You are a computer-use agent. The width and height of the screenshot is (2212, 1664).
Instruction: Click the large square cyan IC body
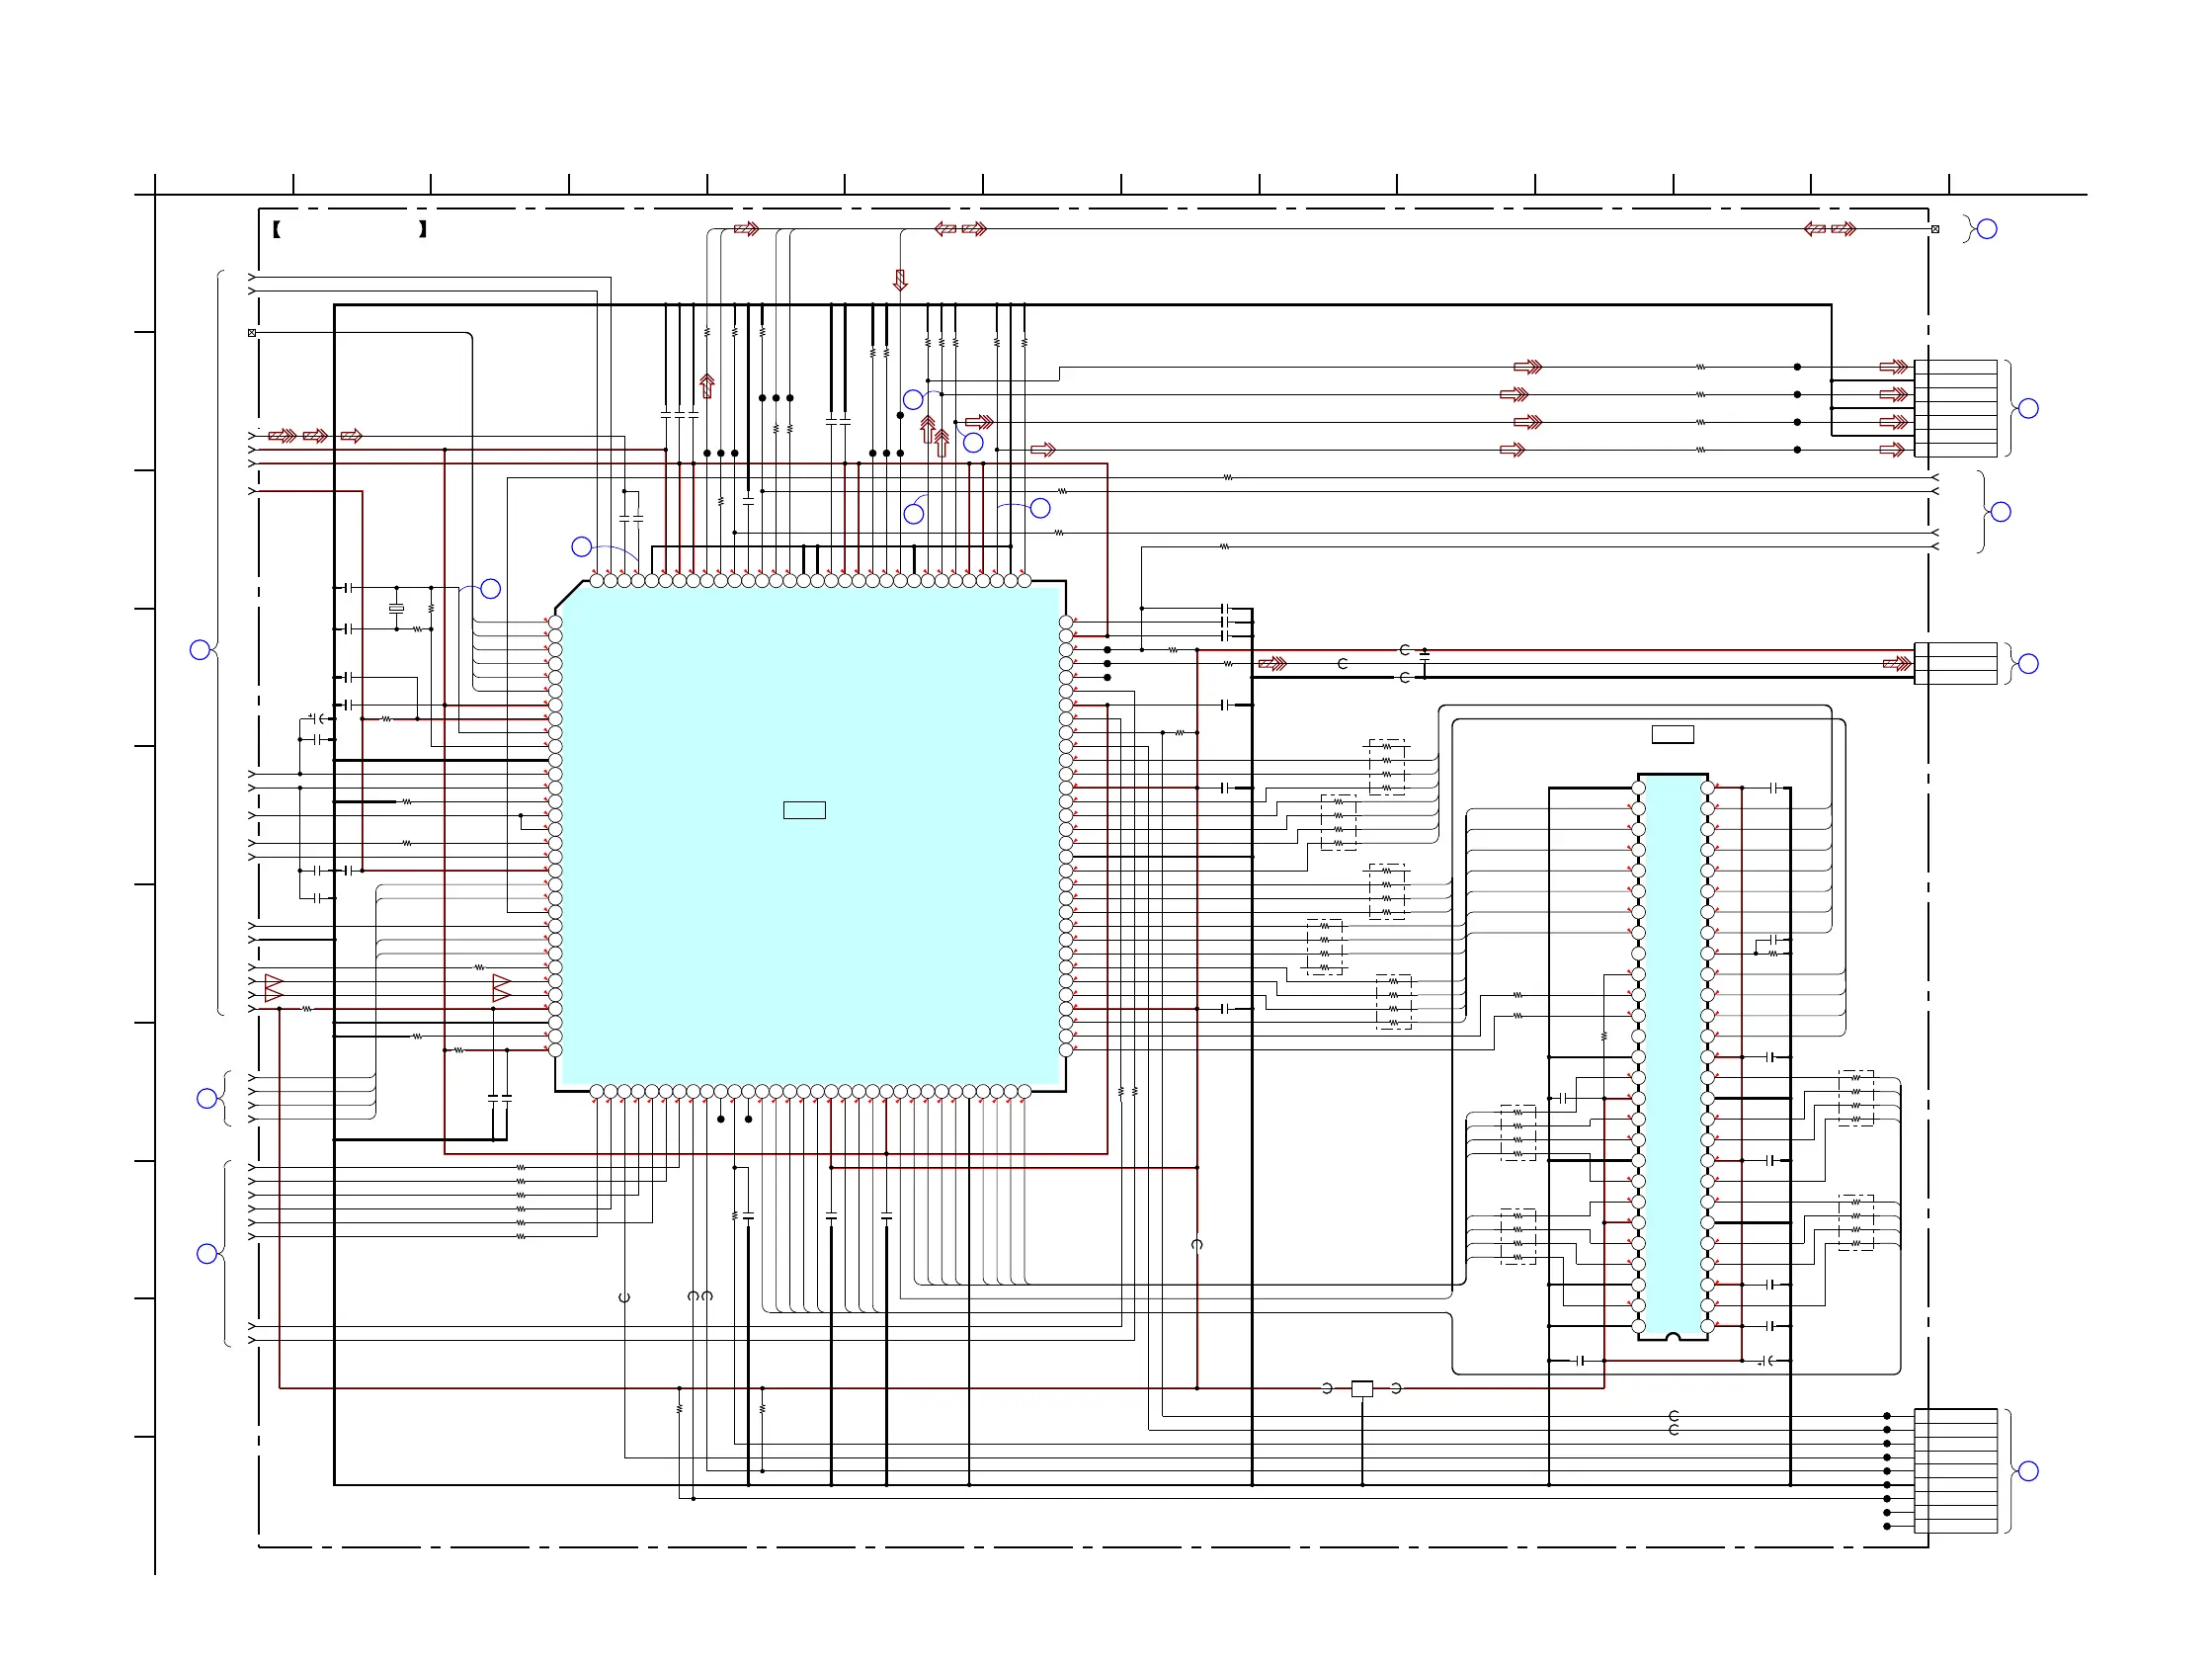click(810, 836)
